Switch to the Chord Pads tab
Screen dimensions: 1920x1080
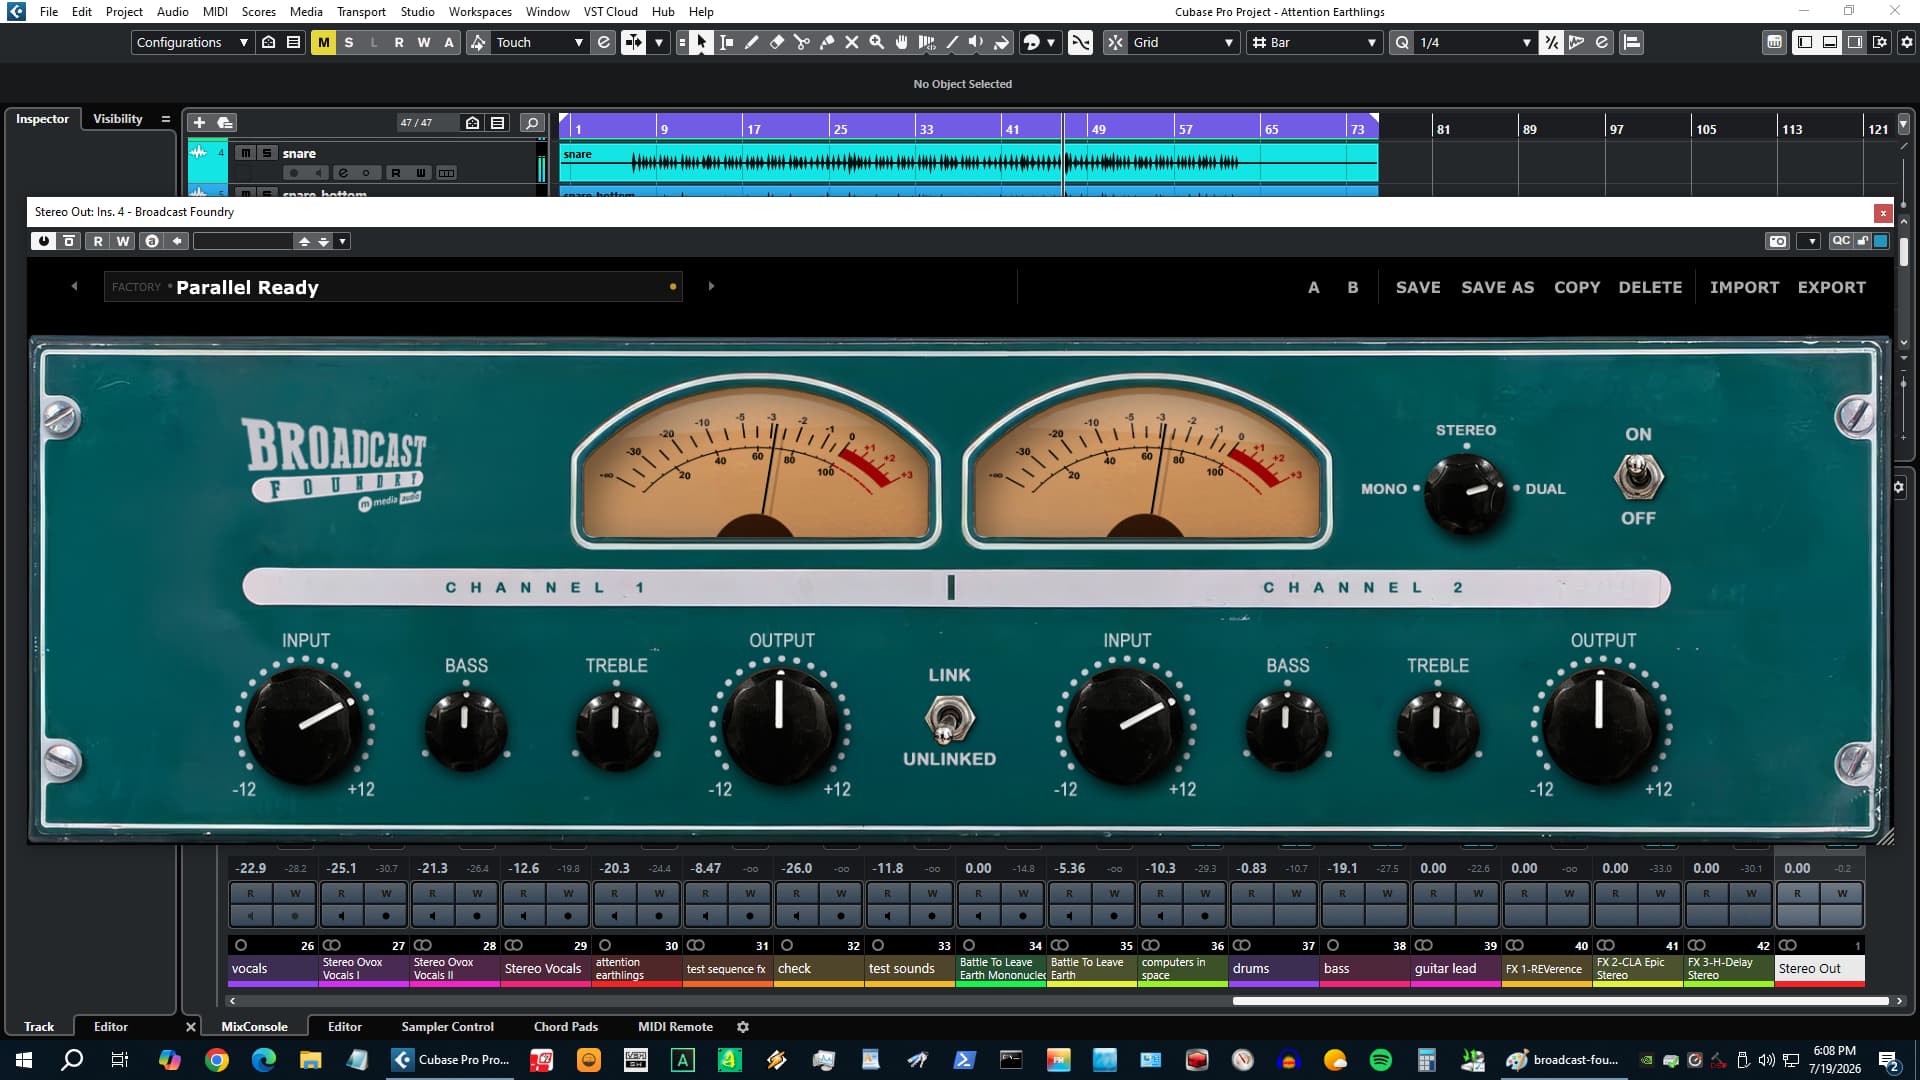point(565,1026)
